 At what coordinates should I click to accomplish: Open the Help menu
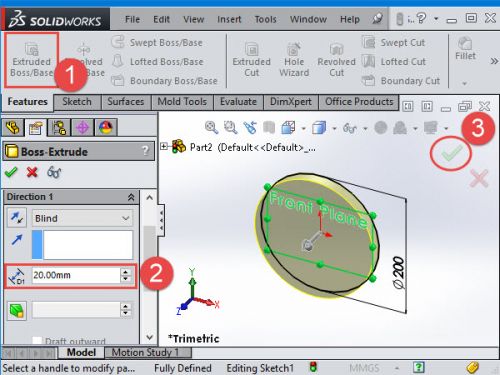tap(350, 19)
